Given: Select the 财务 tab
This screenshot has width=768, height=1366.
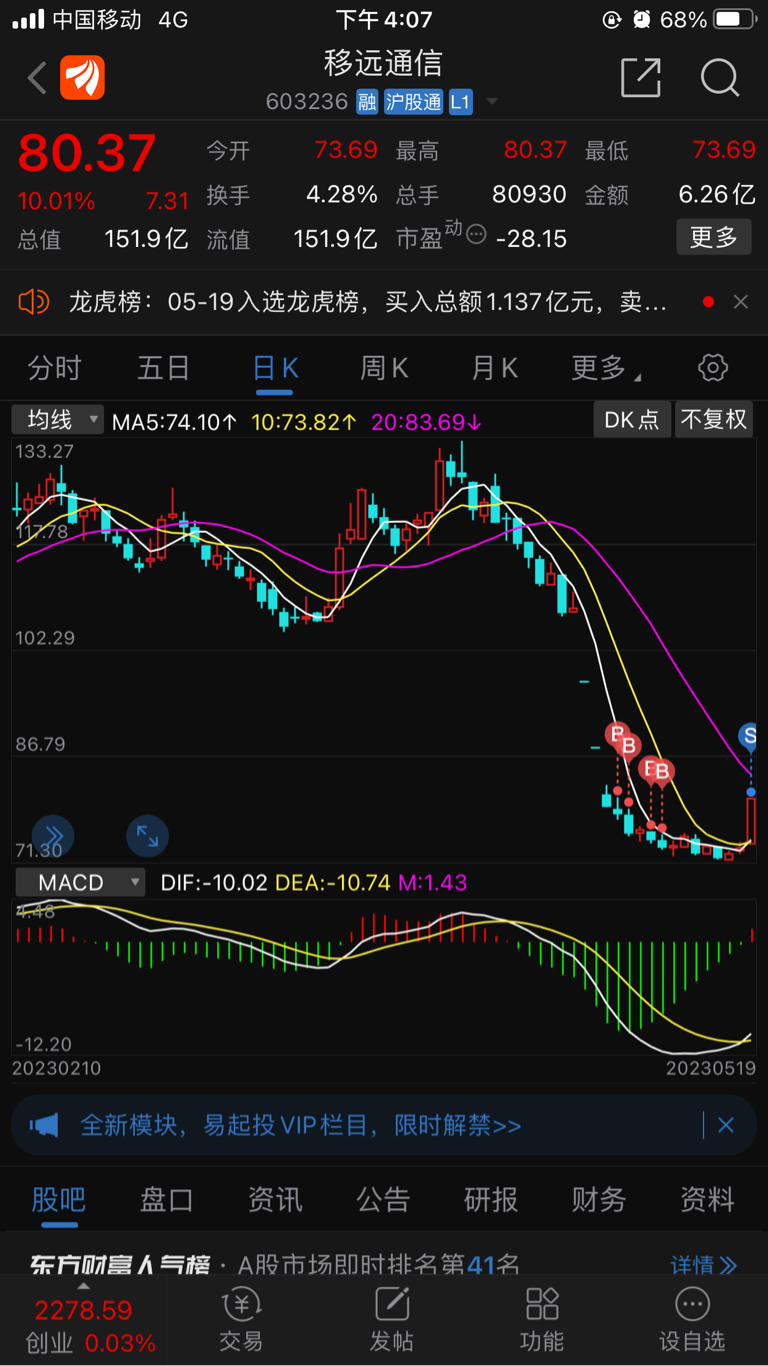Looking at the screenshot, I should [x=599, y=1199].
